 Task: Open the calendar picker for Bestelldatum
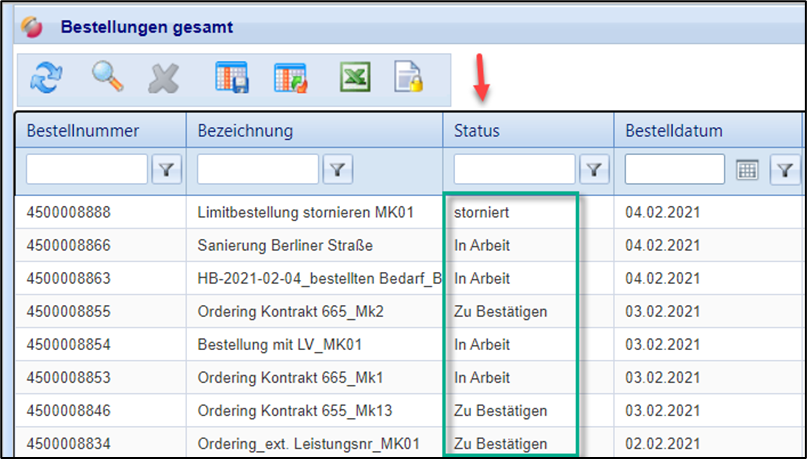(x=745, y=170)
